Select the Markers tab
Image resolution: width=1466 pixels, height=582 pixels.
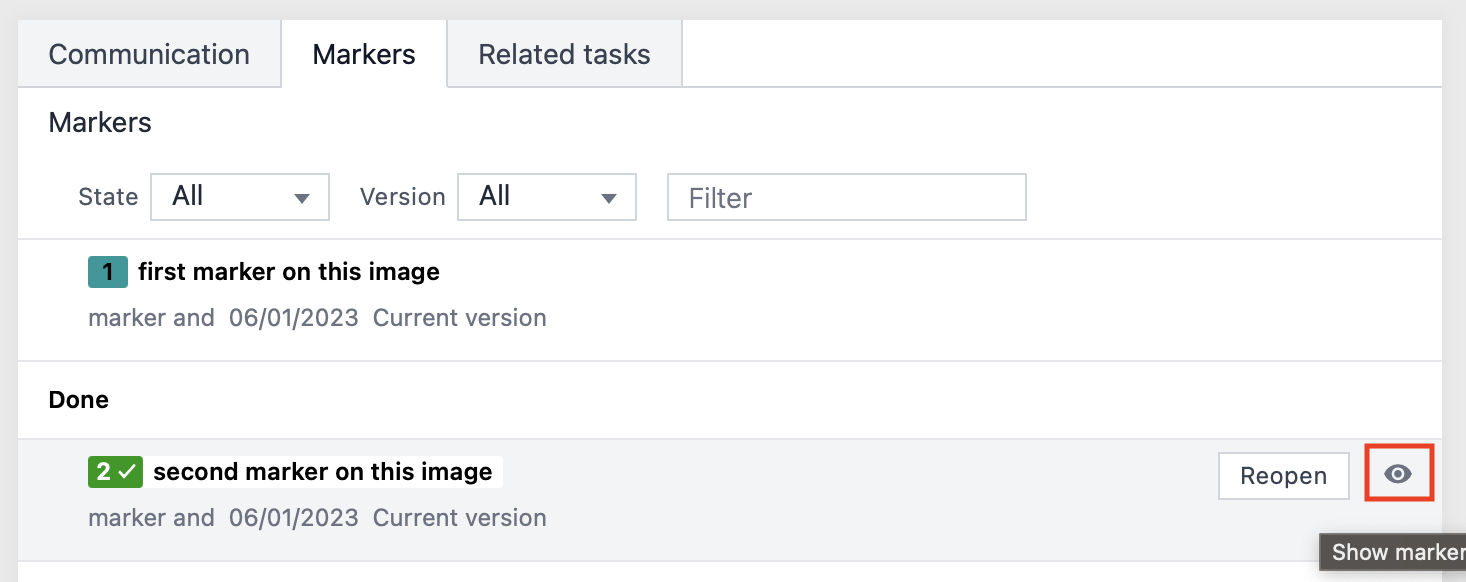tap(363, 54)
